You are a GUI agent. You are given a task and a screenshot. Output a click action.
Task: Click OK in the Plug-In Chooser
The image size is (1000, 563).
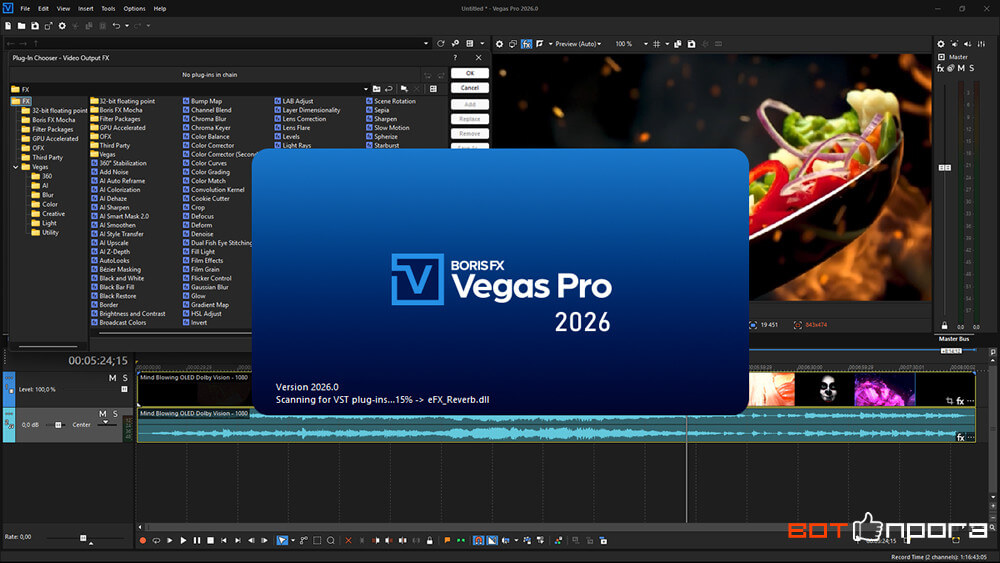click(470, 73)
